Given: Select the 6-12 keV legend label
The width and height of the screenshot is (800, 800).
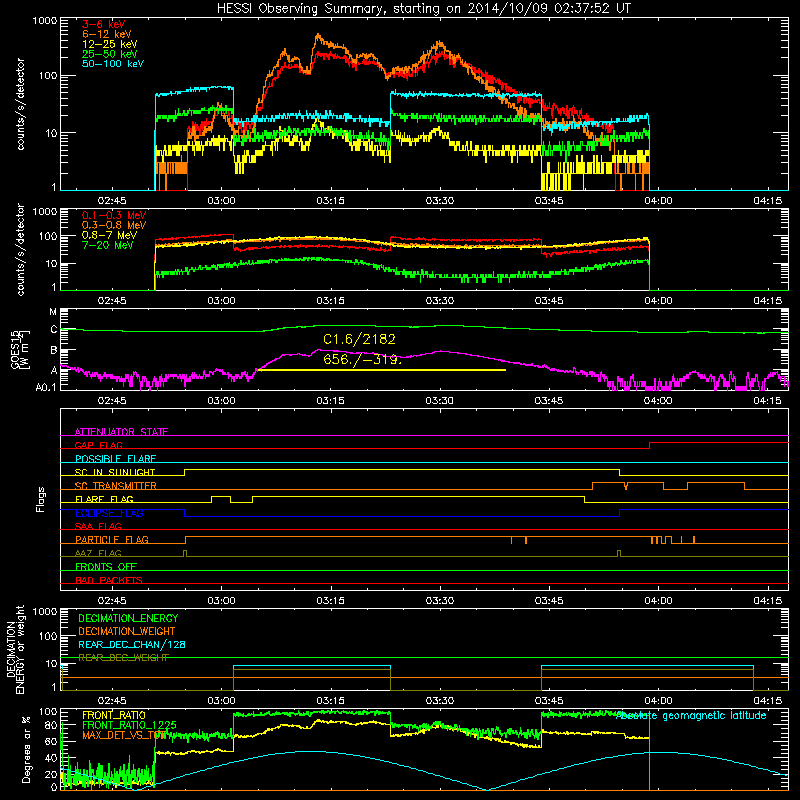Looking at the screenshot, I should [107, 34].
